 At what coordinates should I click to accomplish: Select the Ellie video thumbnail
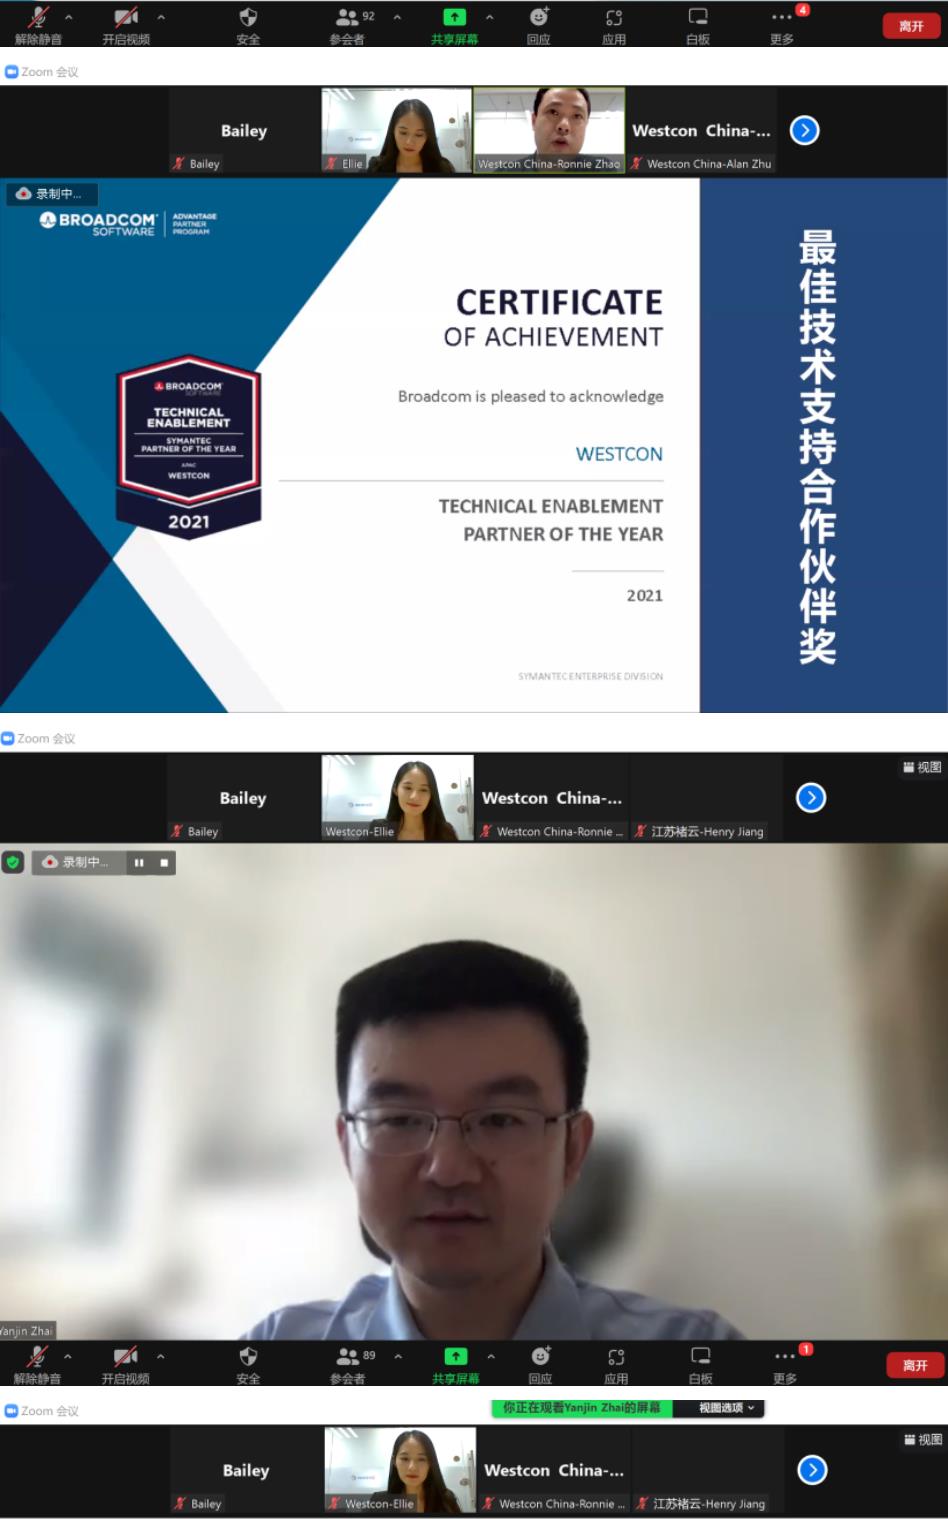click(x=396, y=130)
